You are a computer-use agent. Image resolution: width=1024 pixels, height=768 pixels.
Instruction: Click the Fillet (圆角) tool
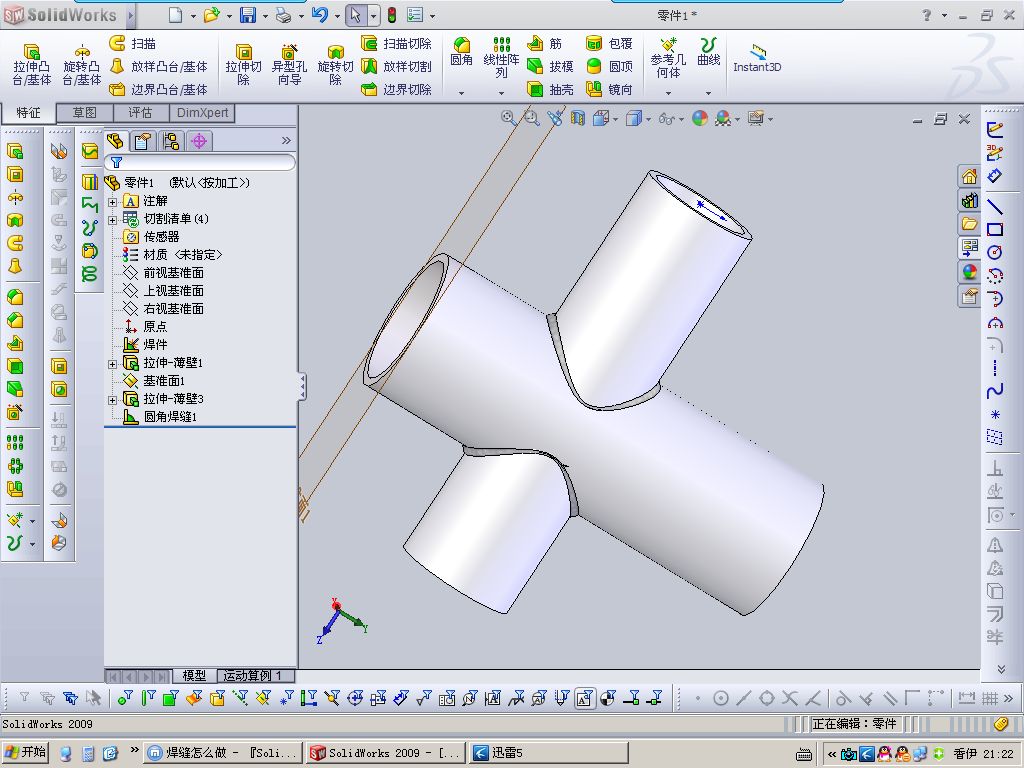[462, 52]
